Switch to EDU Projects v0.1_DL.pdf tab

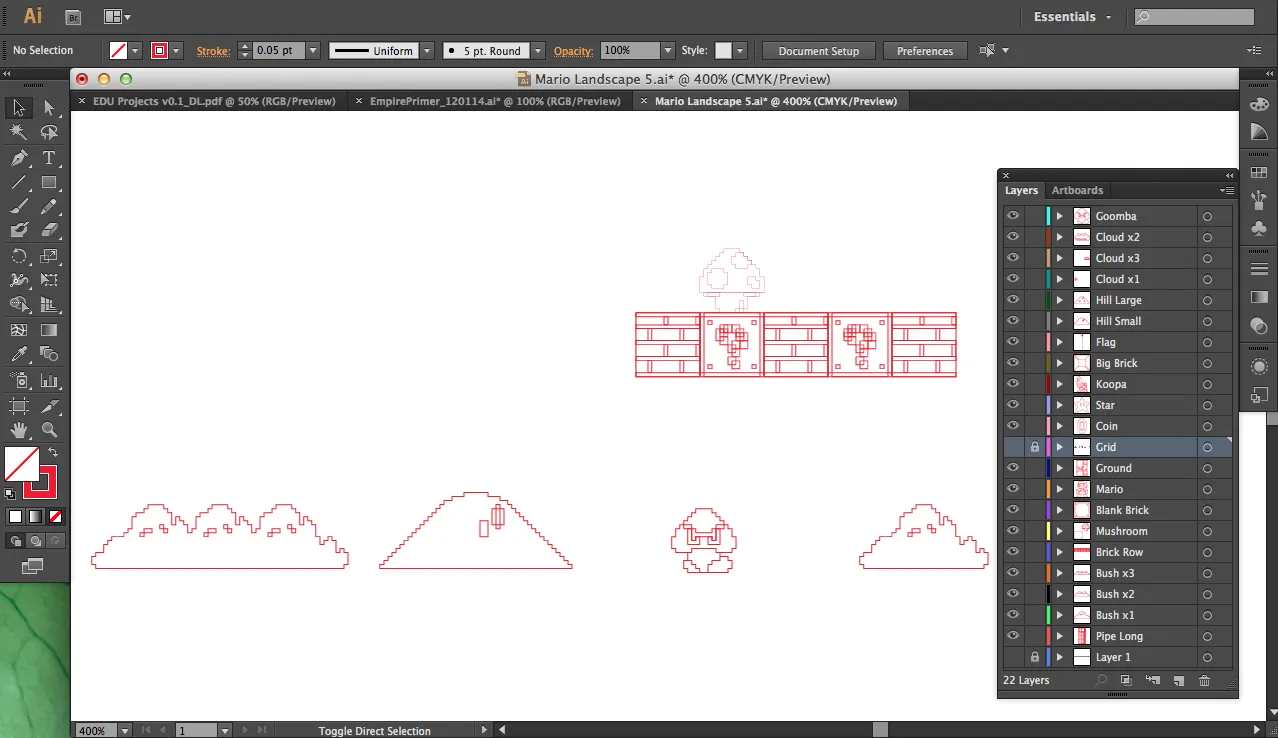click(214, 101)
